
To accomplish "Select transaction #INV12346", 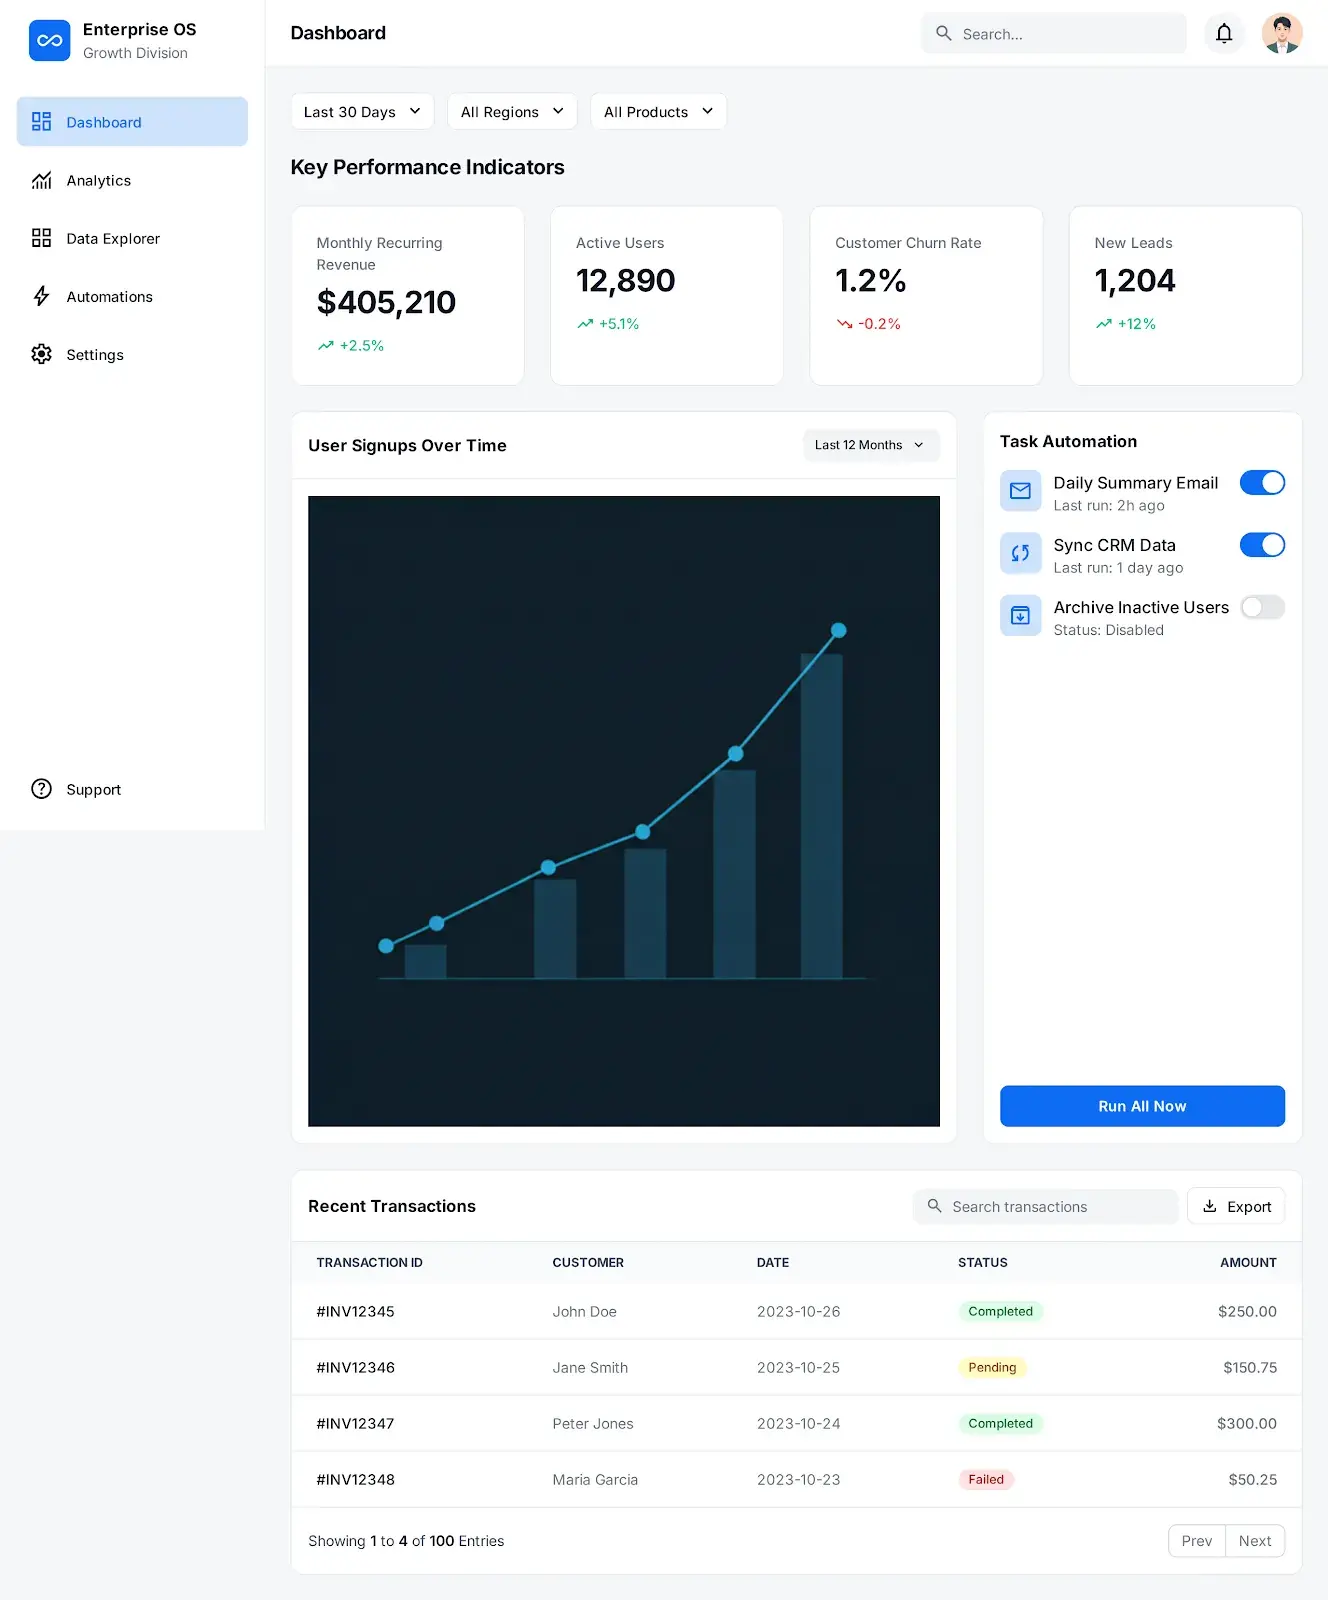I will [355, 1367].
